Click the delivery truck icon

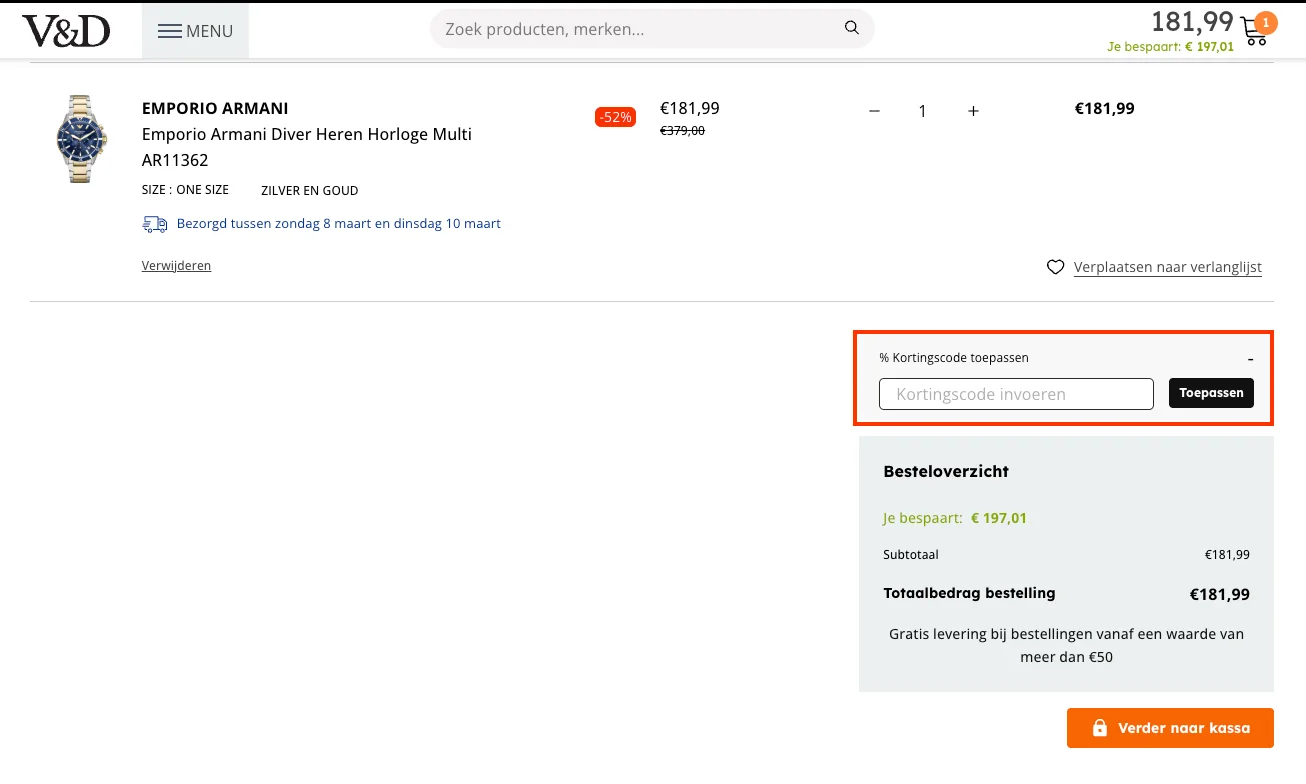click(x=155, y=224)
